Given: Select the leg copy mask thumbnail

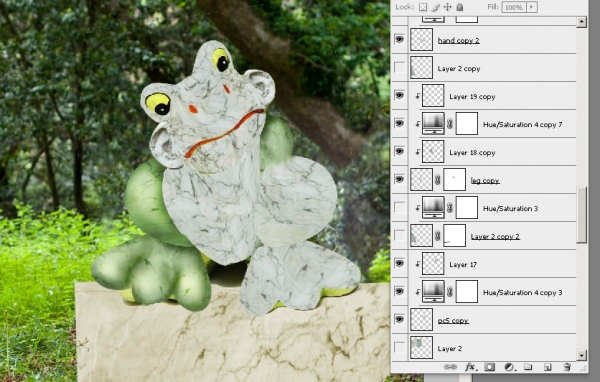Looking at the screenshot, I should click(x=454, y=179).
